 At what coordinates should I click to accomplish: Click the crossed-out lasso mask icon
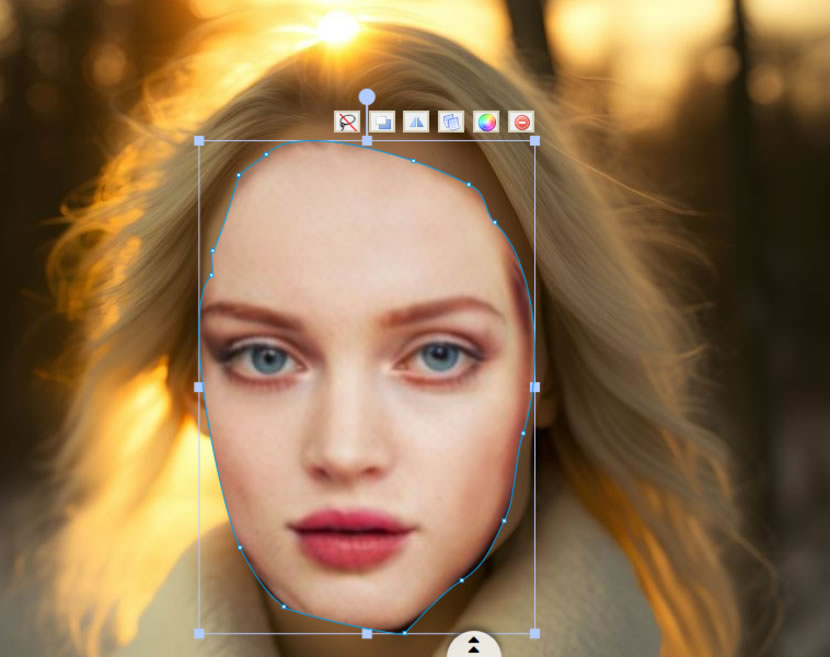[347, 122]
